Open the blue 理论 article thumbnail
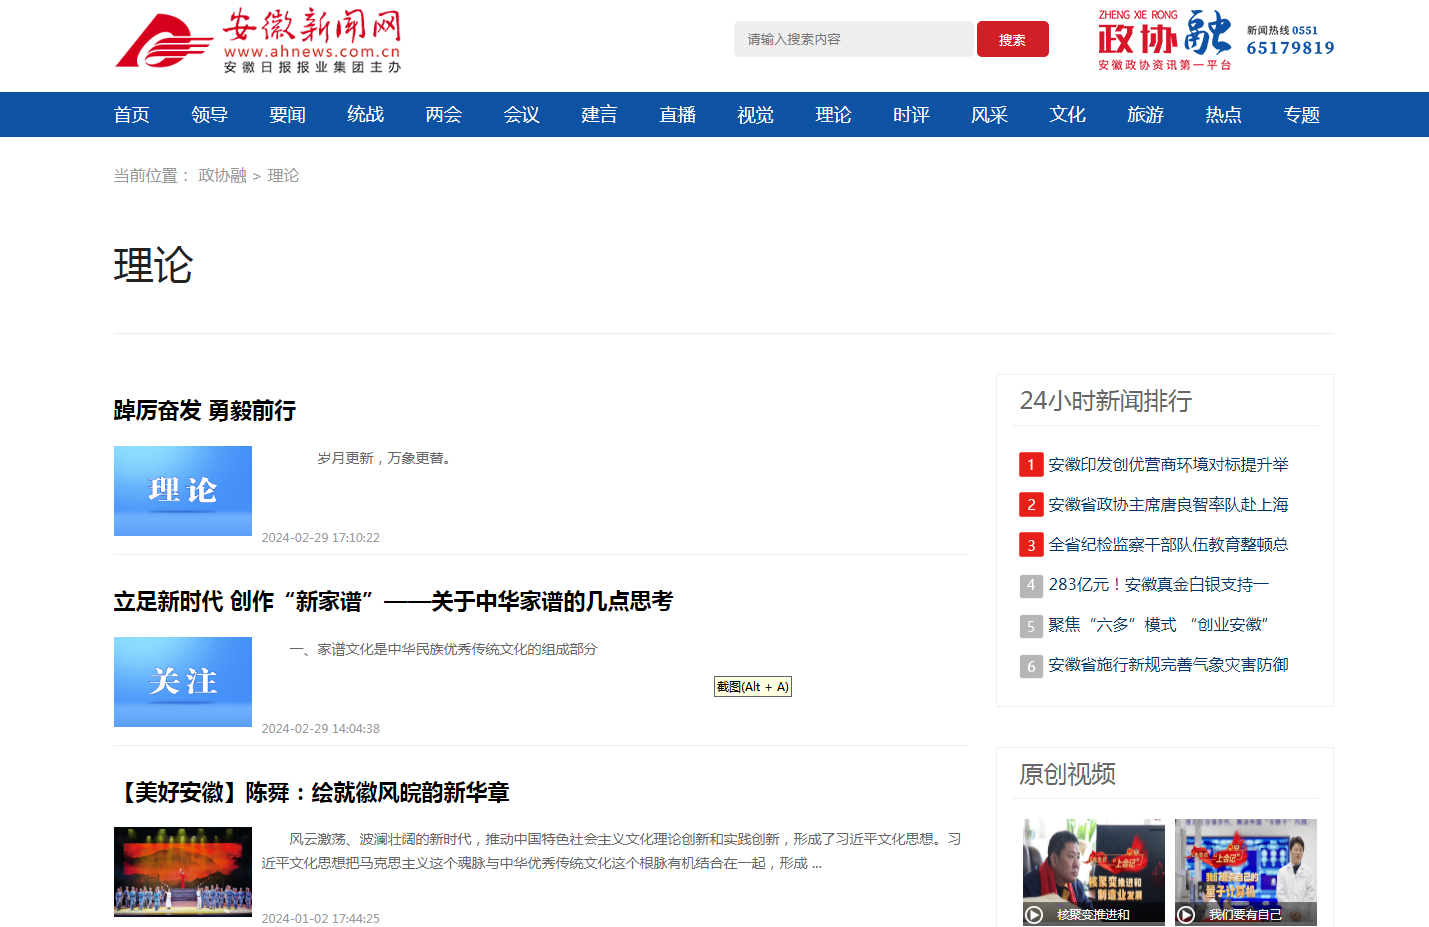 tap(183, 491)
